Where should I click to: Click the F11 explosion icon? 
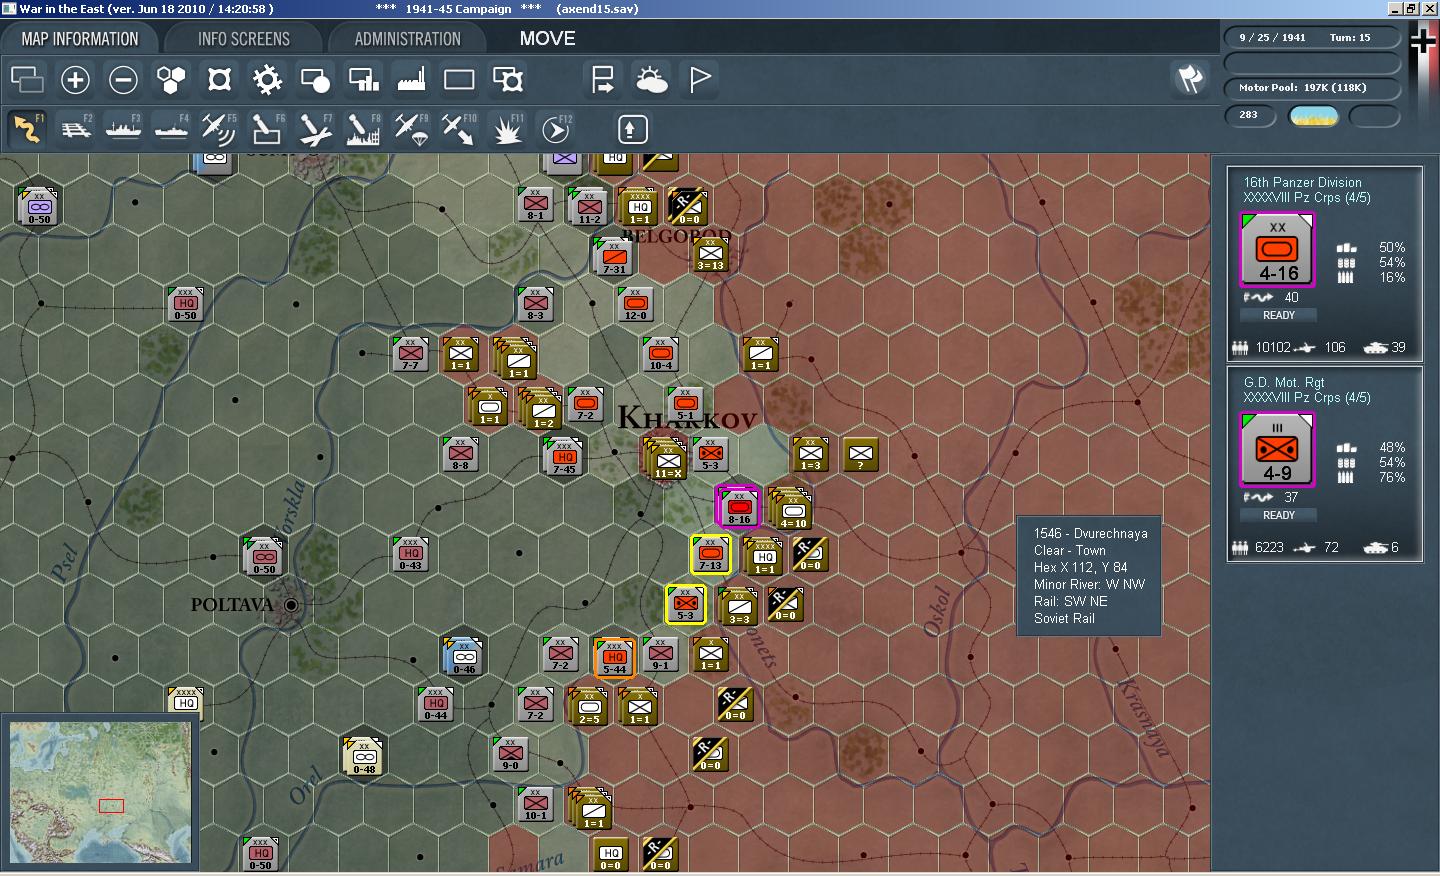point(507,129)
